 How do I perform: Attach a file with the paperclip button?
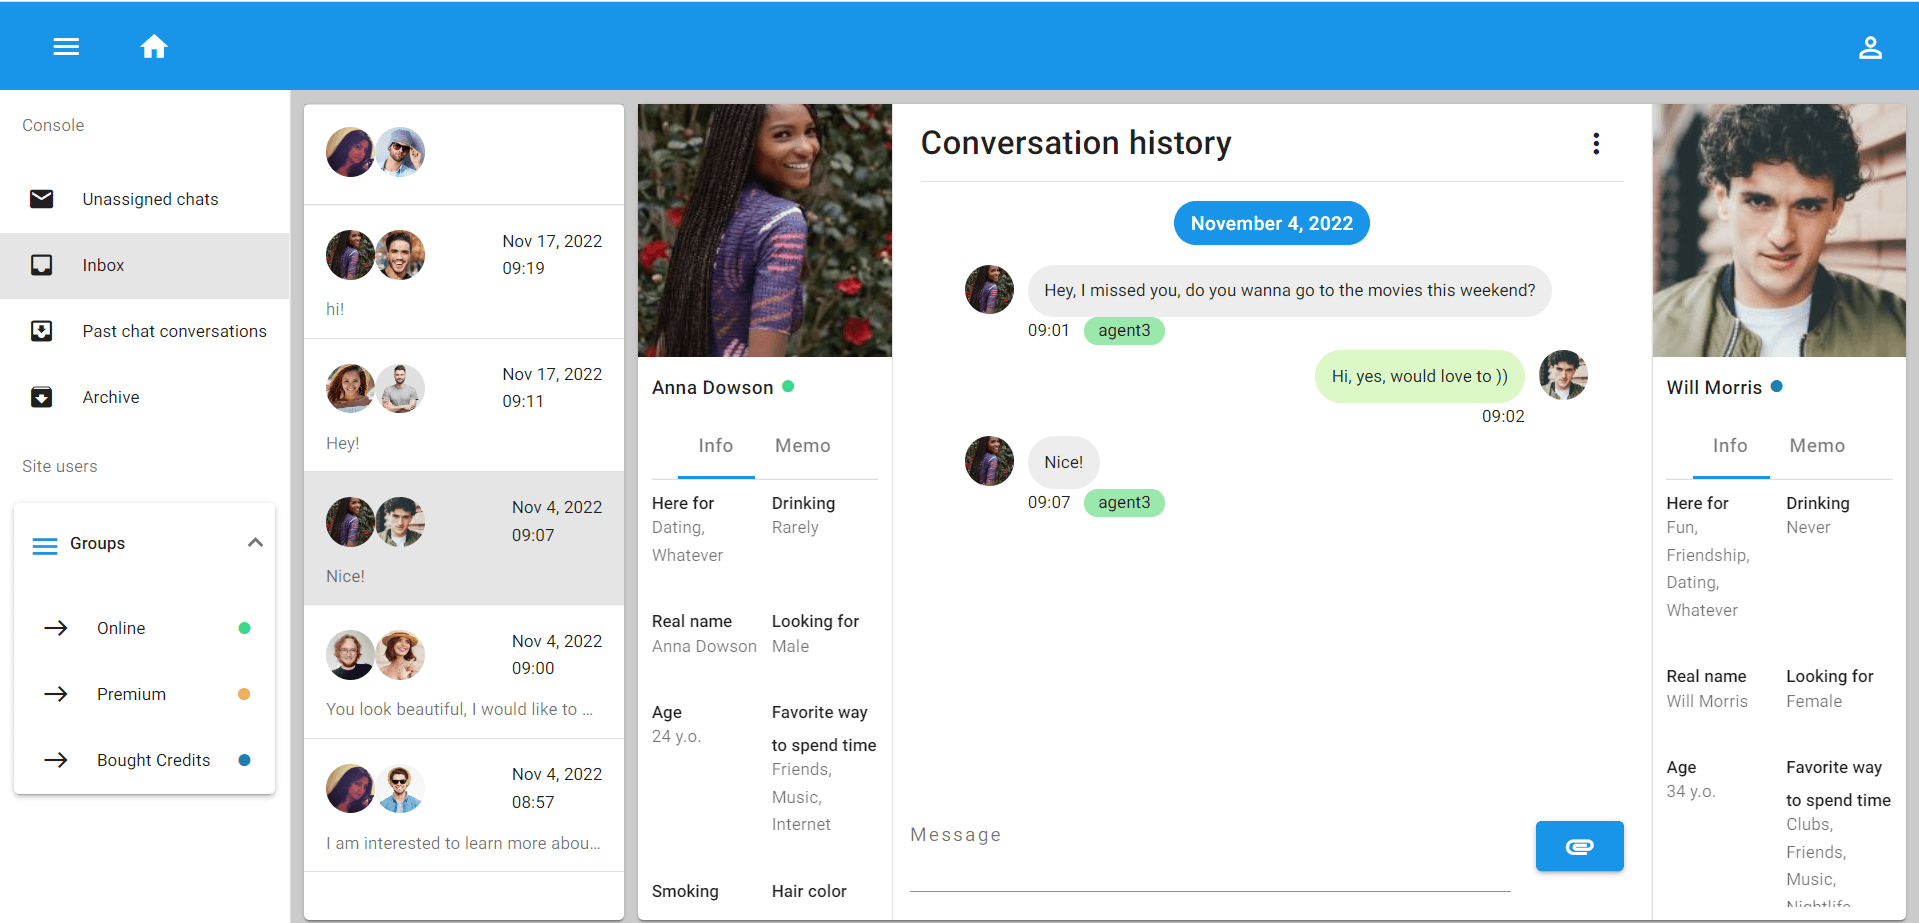(x=1579, y=845)
